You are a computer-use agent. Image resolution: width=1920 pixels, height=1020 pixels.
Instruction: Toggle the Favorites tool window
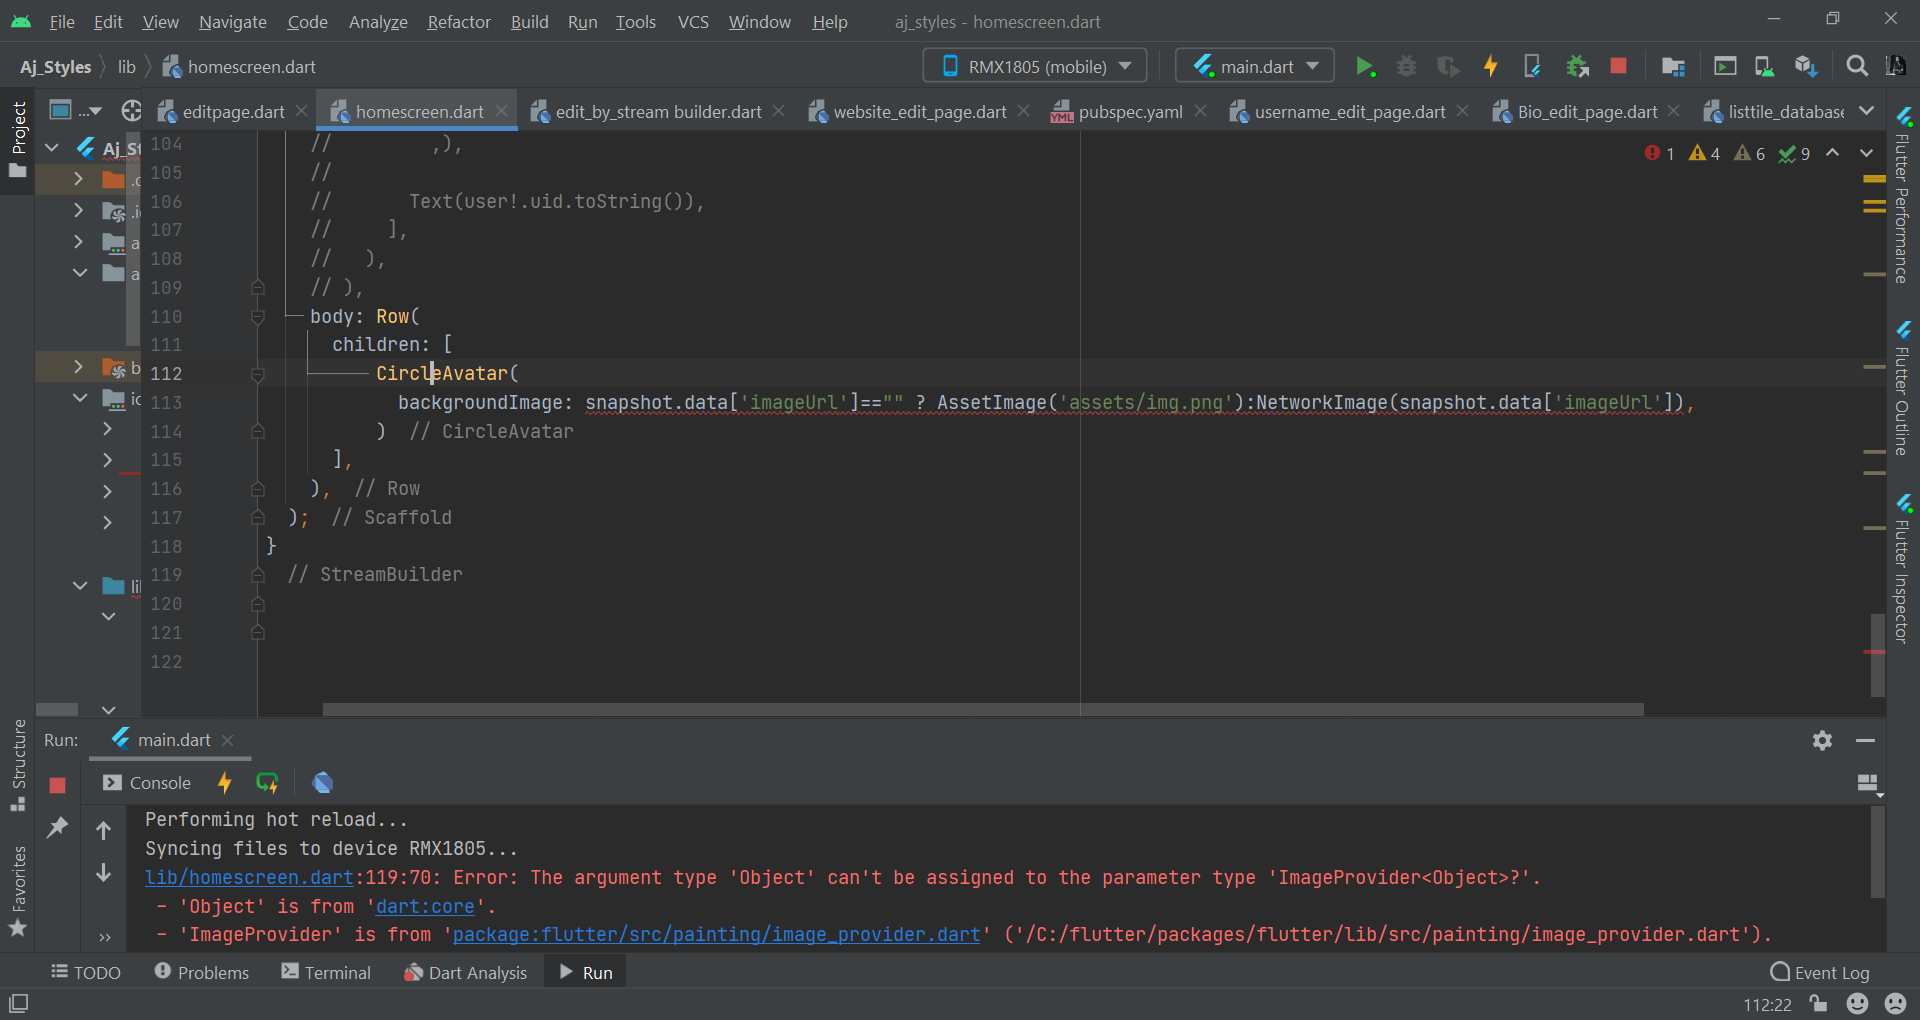(18, 891)
